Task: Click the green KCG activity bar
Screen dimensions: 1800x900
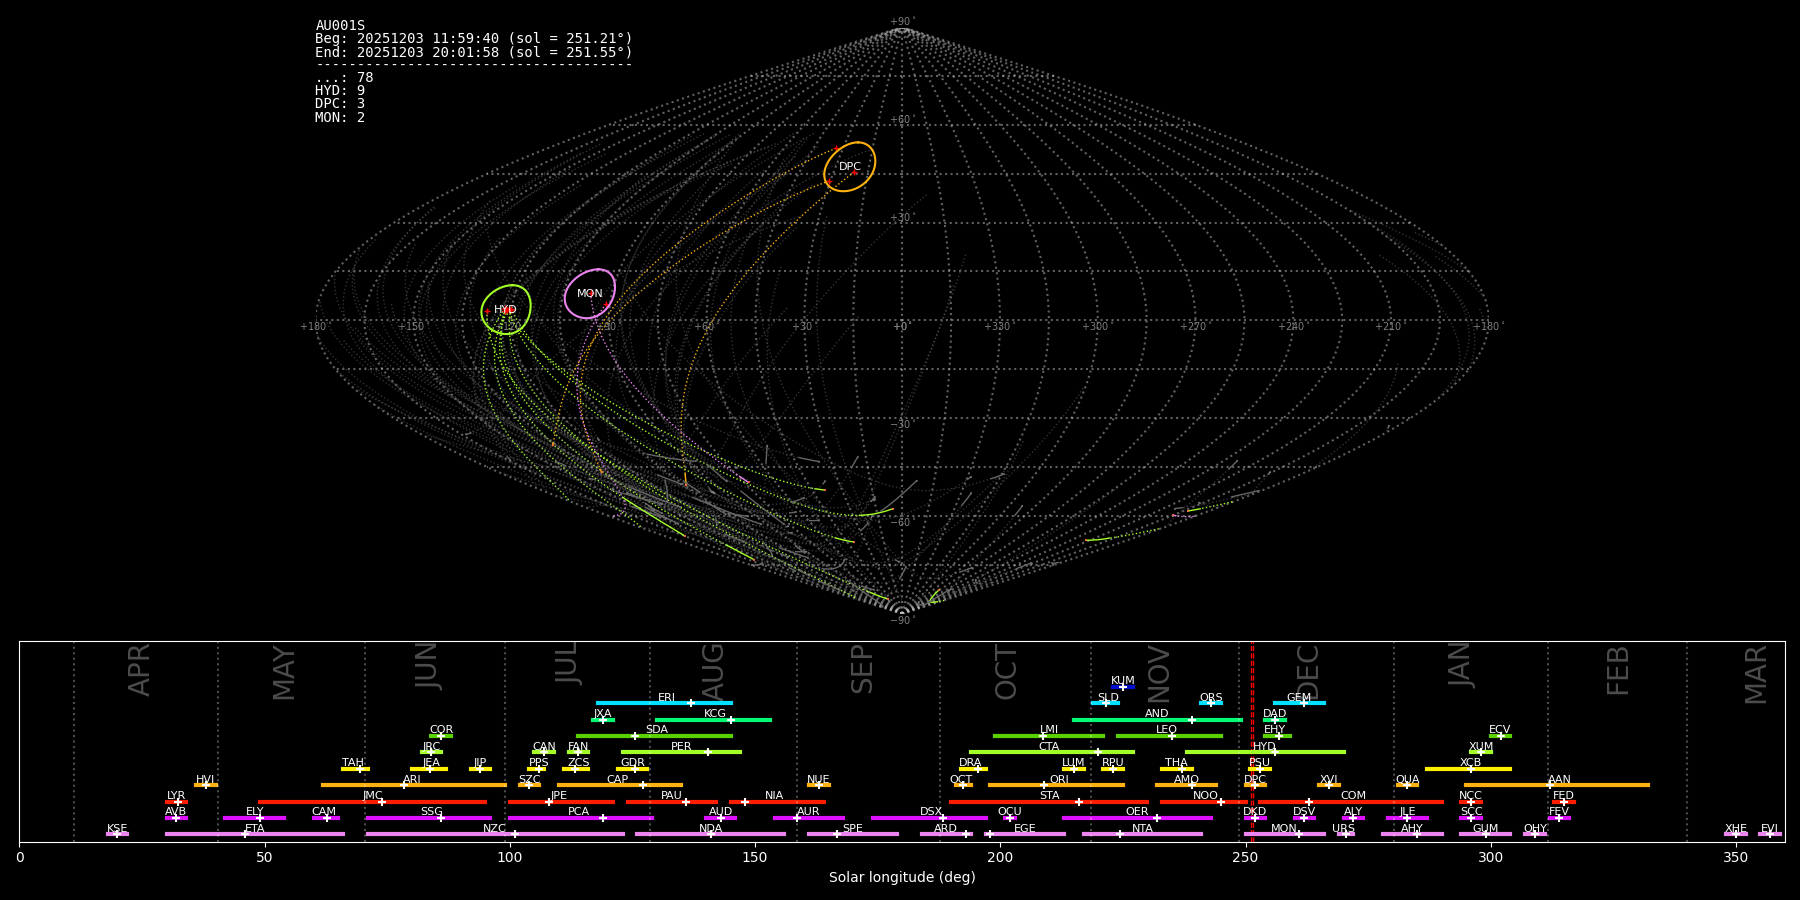Action: [713, 719]
